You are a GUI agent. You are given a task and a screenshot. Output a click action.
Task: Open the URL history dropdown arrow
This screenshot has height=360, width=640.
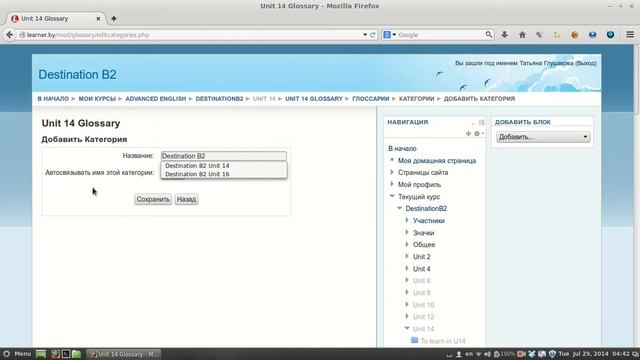tap(365, 35)
